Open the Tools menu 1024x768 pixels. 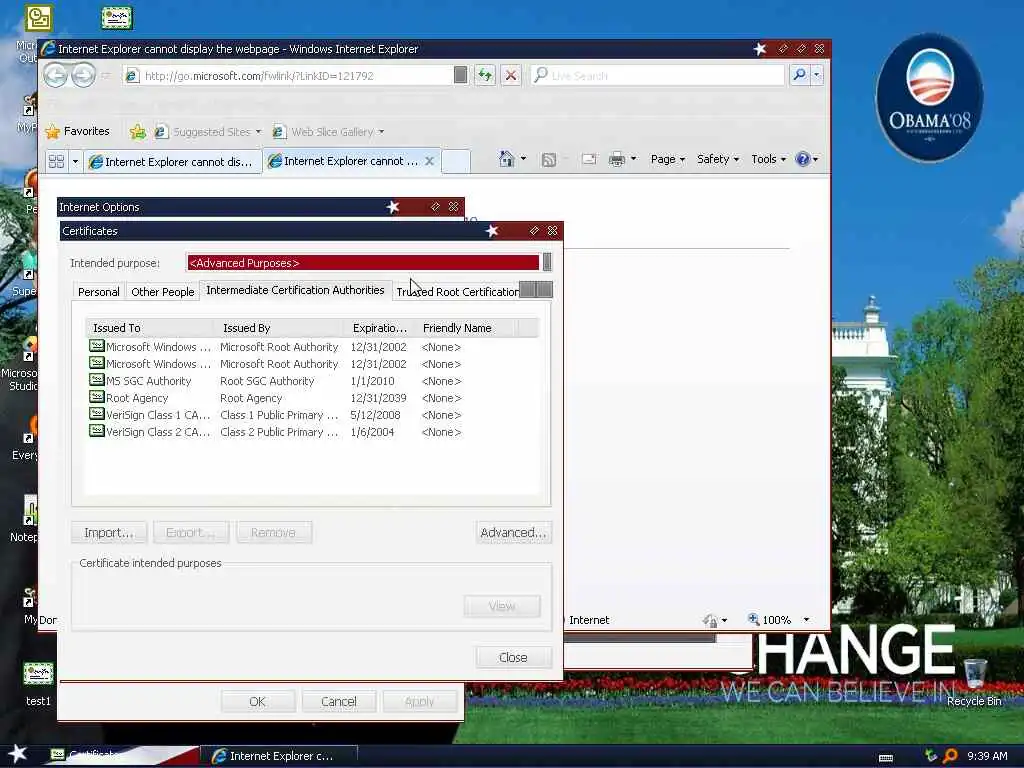[x=768, y=159]
